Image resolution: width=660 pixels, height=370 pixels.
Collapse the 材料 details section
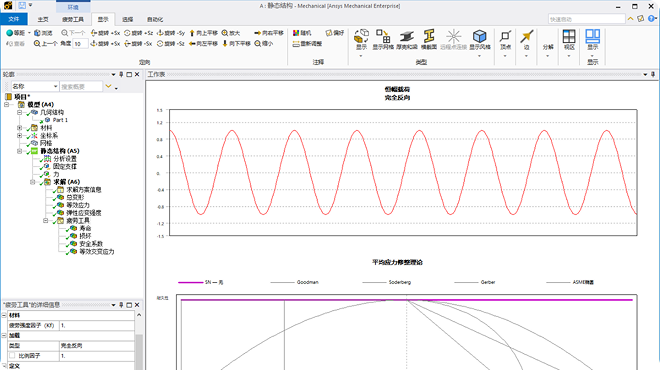[4, 315]
